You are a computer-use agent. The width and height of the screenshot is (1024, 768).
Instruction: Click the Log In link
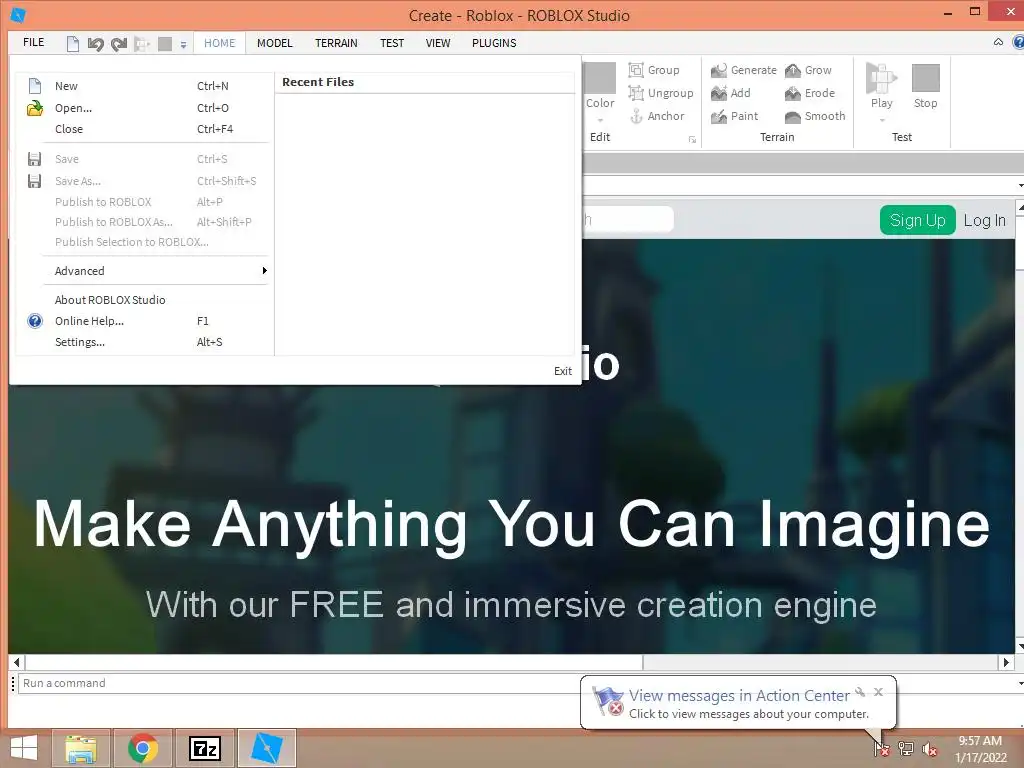(984, 221)
